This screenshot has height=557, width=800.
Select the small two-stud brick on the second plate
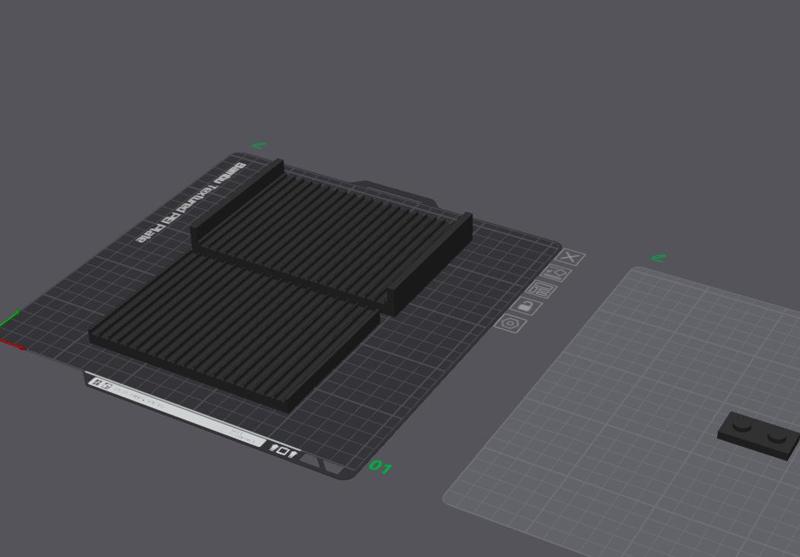coord(759,435)
